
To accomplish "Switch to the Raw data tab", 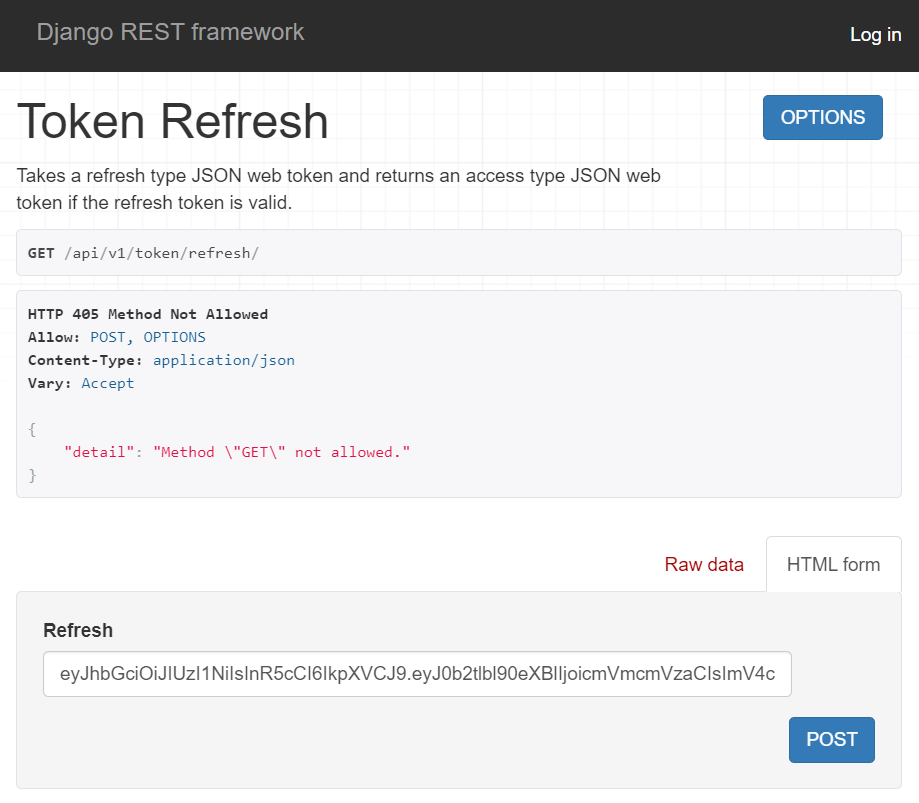I will [704, 564].
